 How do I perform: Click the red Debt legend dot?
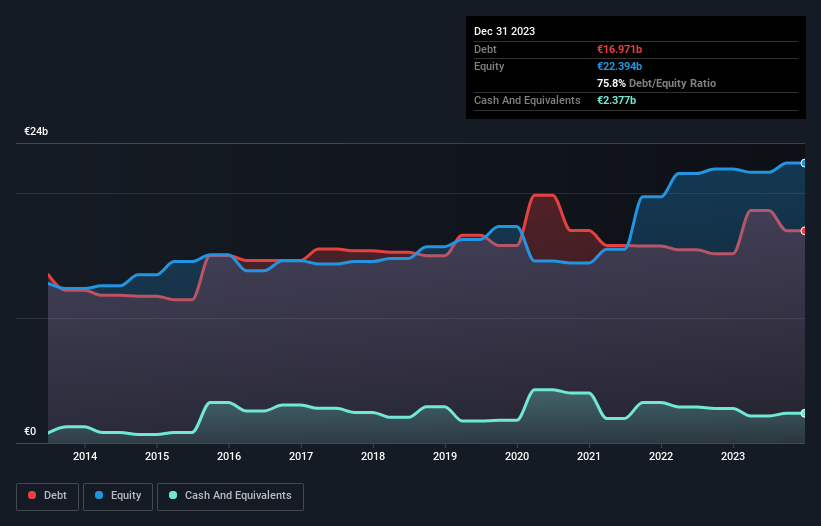(32, 495)
